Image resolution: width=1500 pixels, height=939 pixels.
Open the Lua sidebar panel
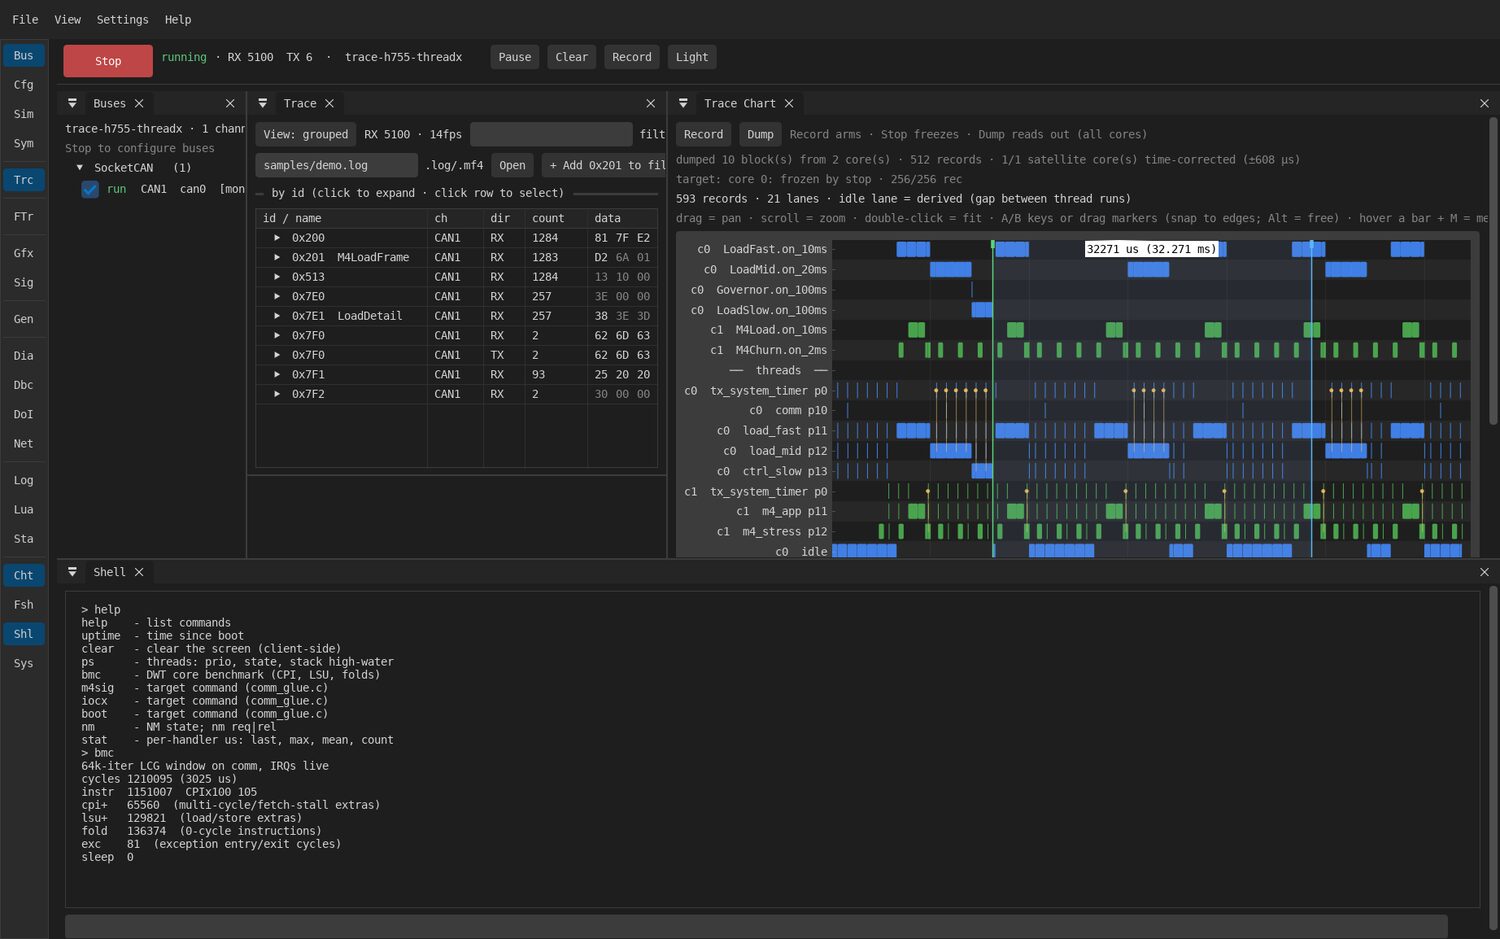[24, 509]
